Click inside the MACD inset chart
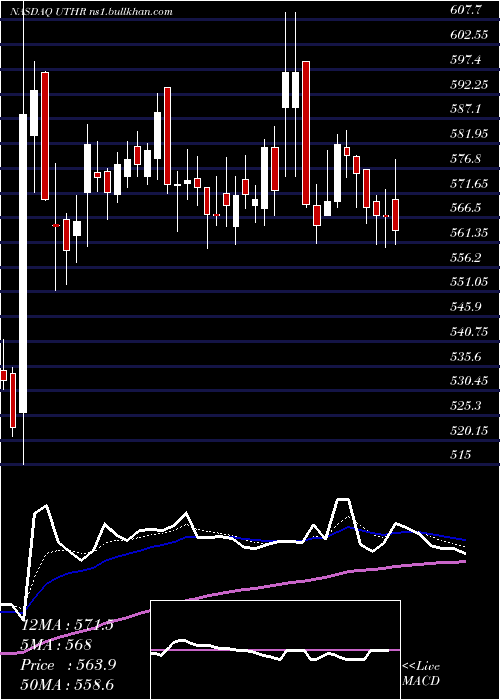The height and width of the screenshot is (700, 500). coord(275,650)
